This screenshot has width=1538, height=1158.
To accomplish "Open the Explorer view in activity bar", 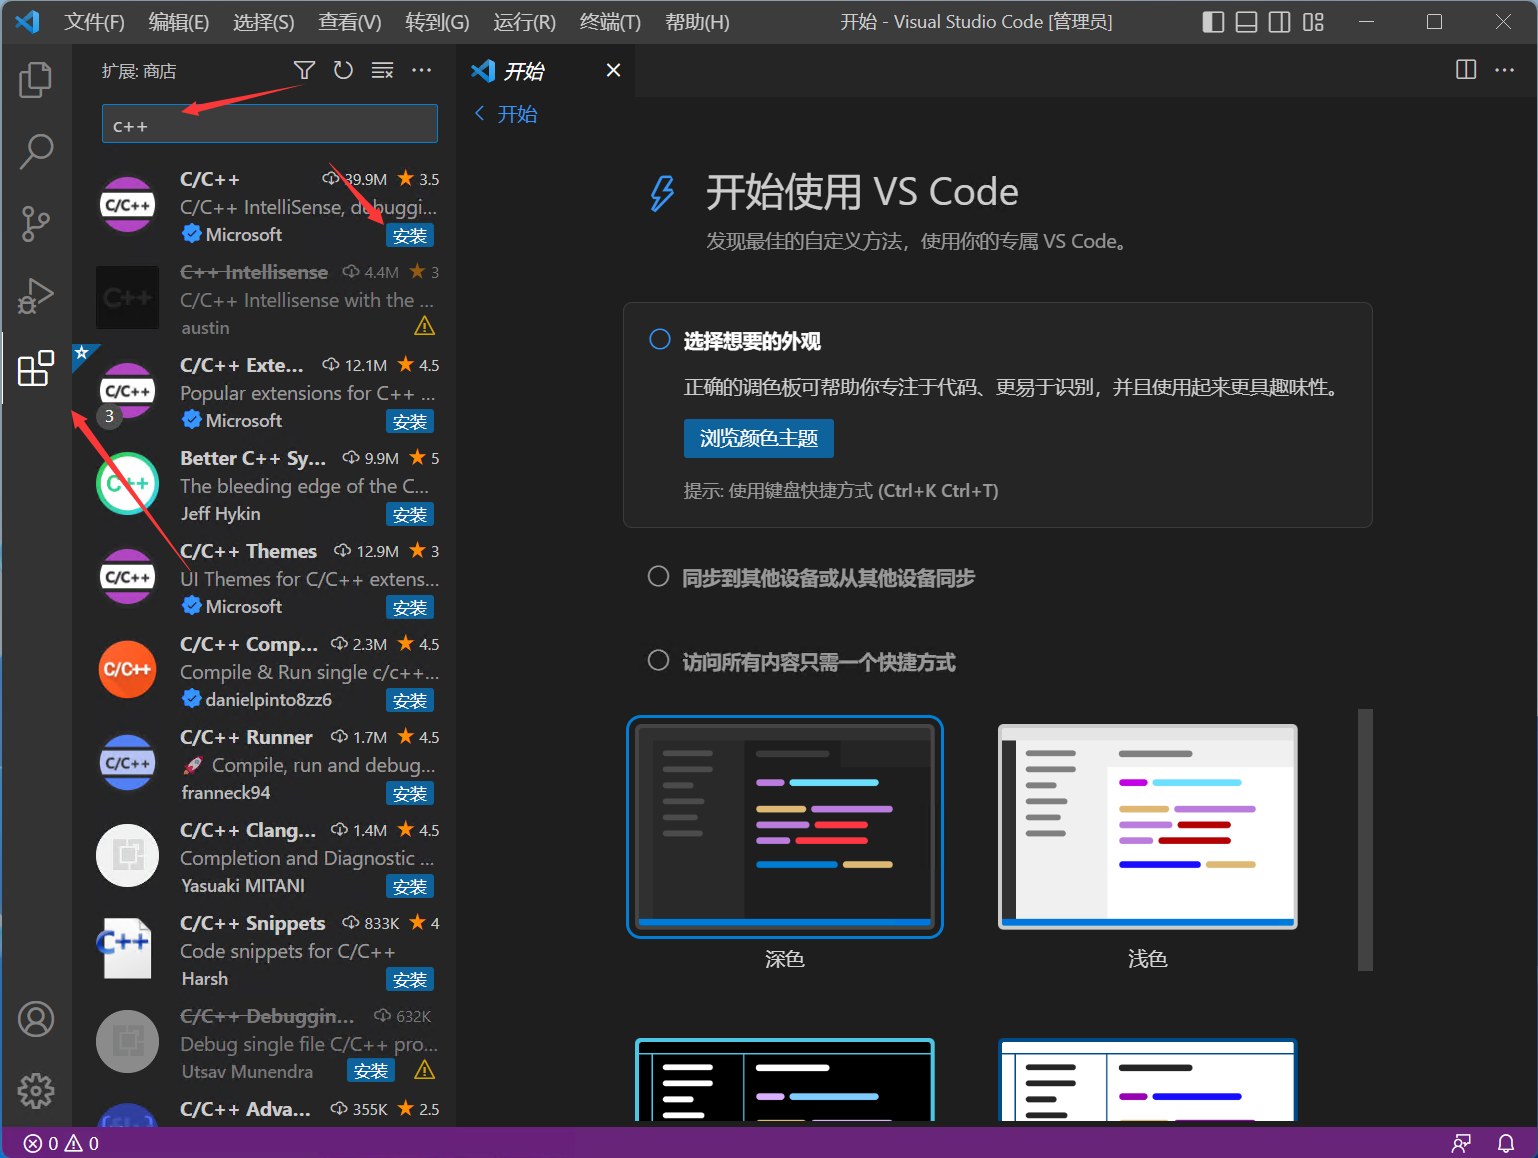I will pyautogui.click(x=36, y=80).
